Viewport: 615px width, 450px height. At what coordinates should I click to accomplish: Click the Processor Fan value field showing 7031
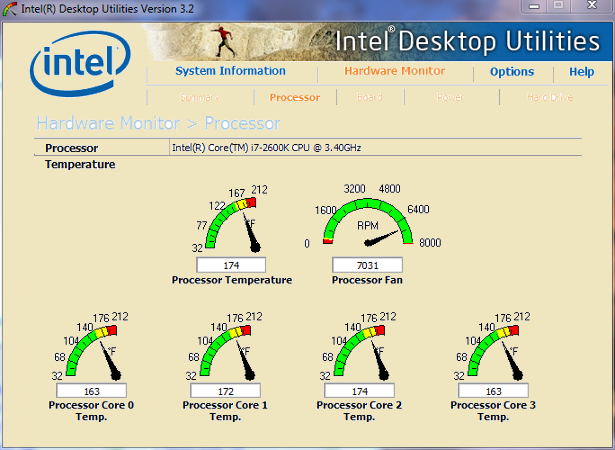[x=367, y=265]
